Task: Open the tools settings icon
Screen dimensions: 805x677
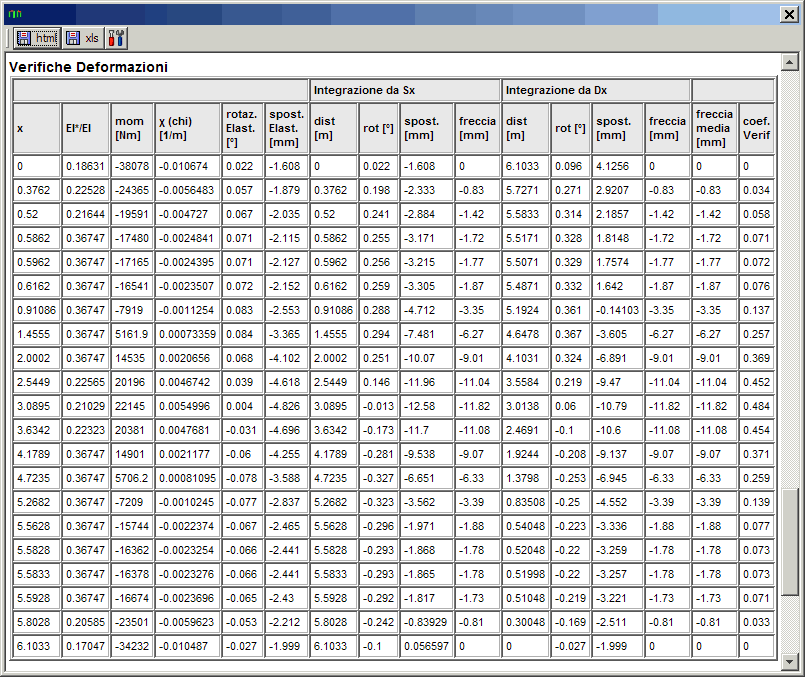Action: [x=116, y=38]
